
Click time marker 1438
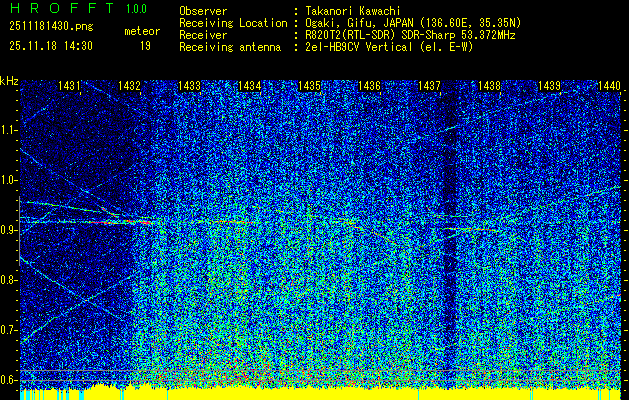coord(489,86)
